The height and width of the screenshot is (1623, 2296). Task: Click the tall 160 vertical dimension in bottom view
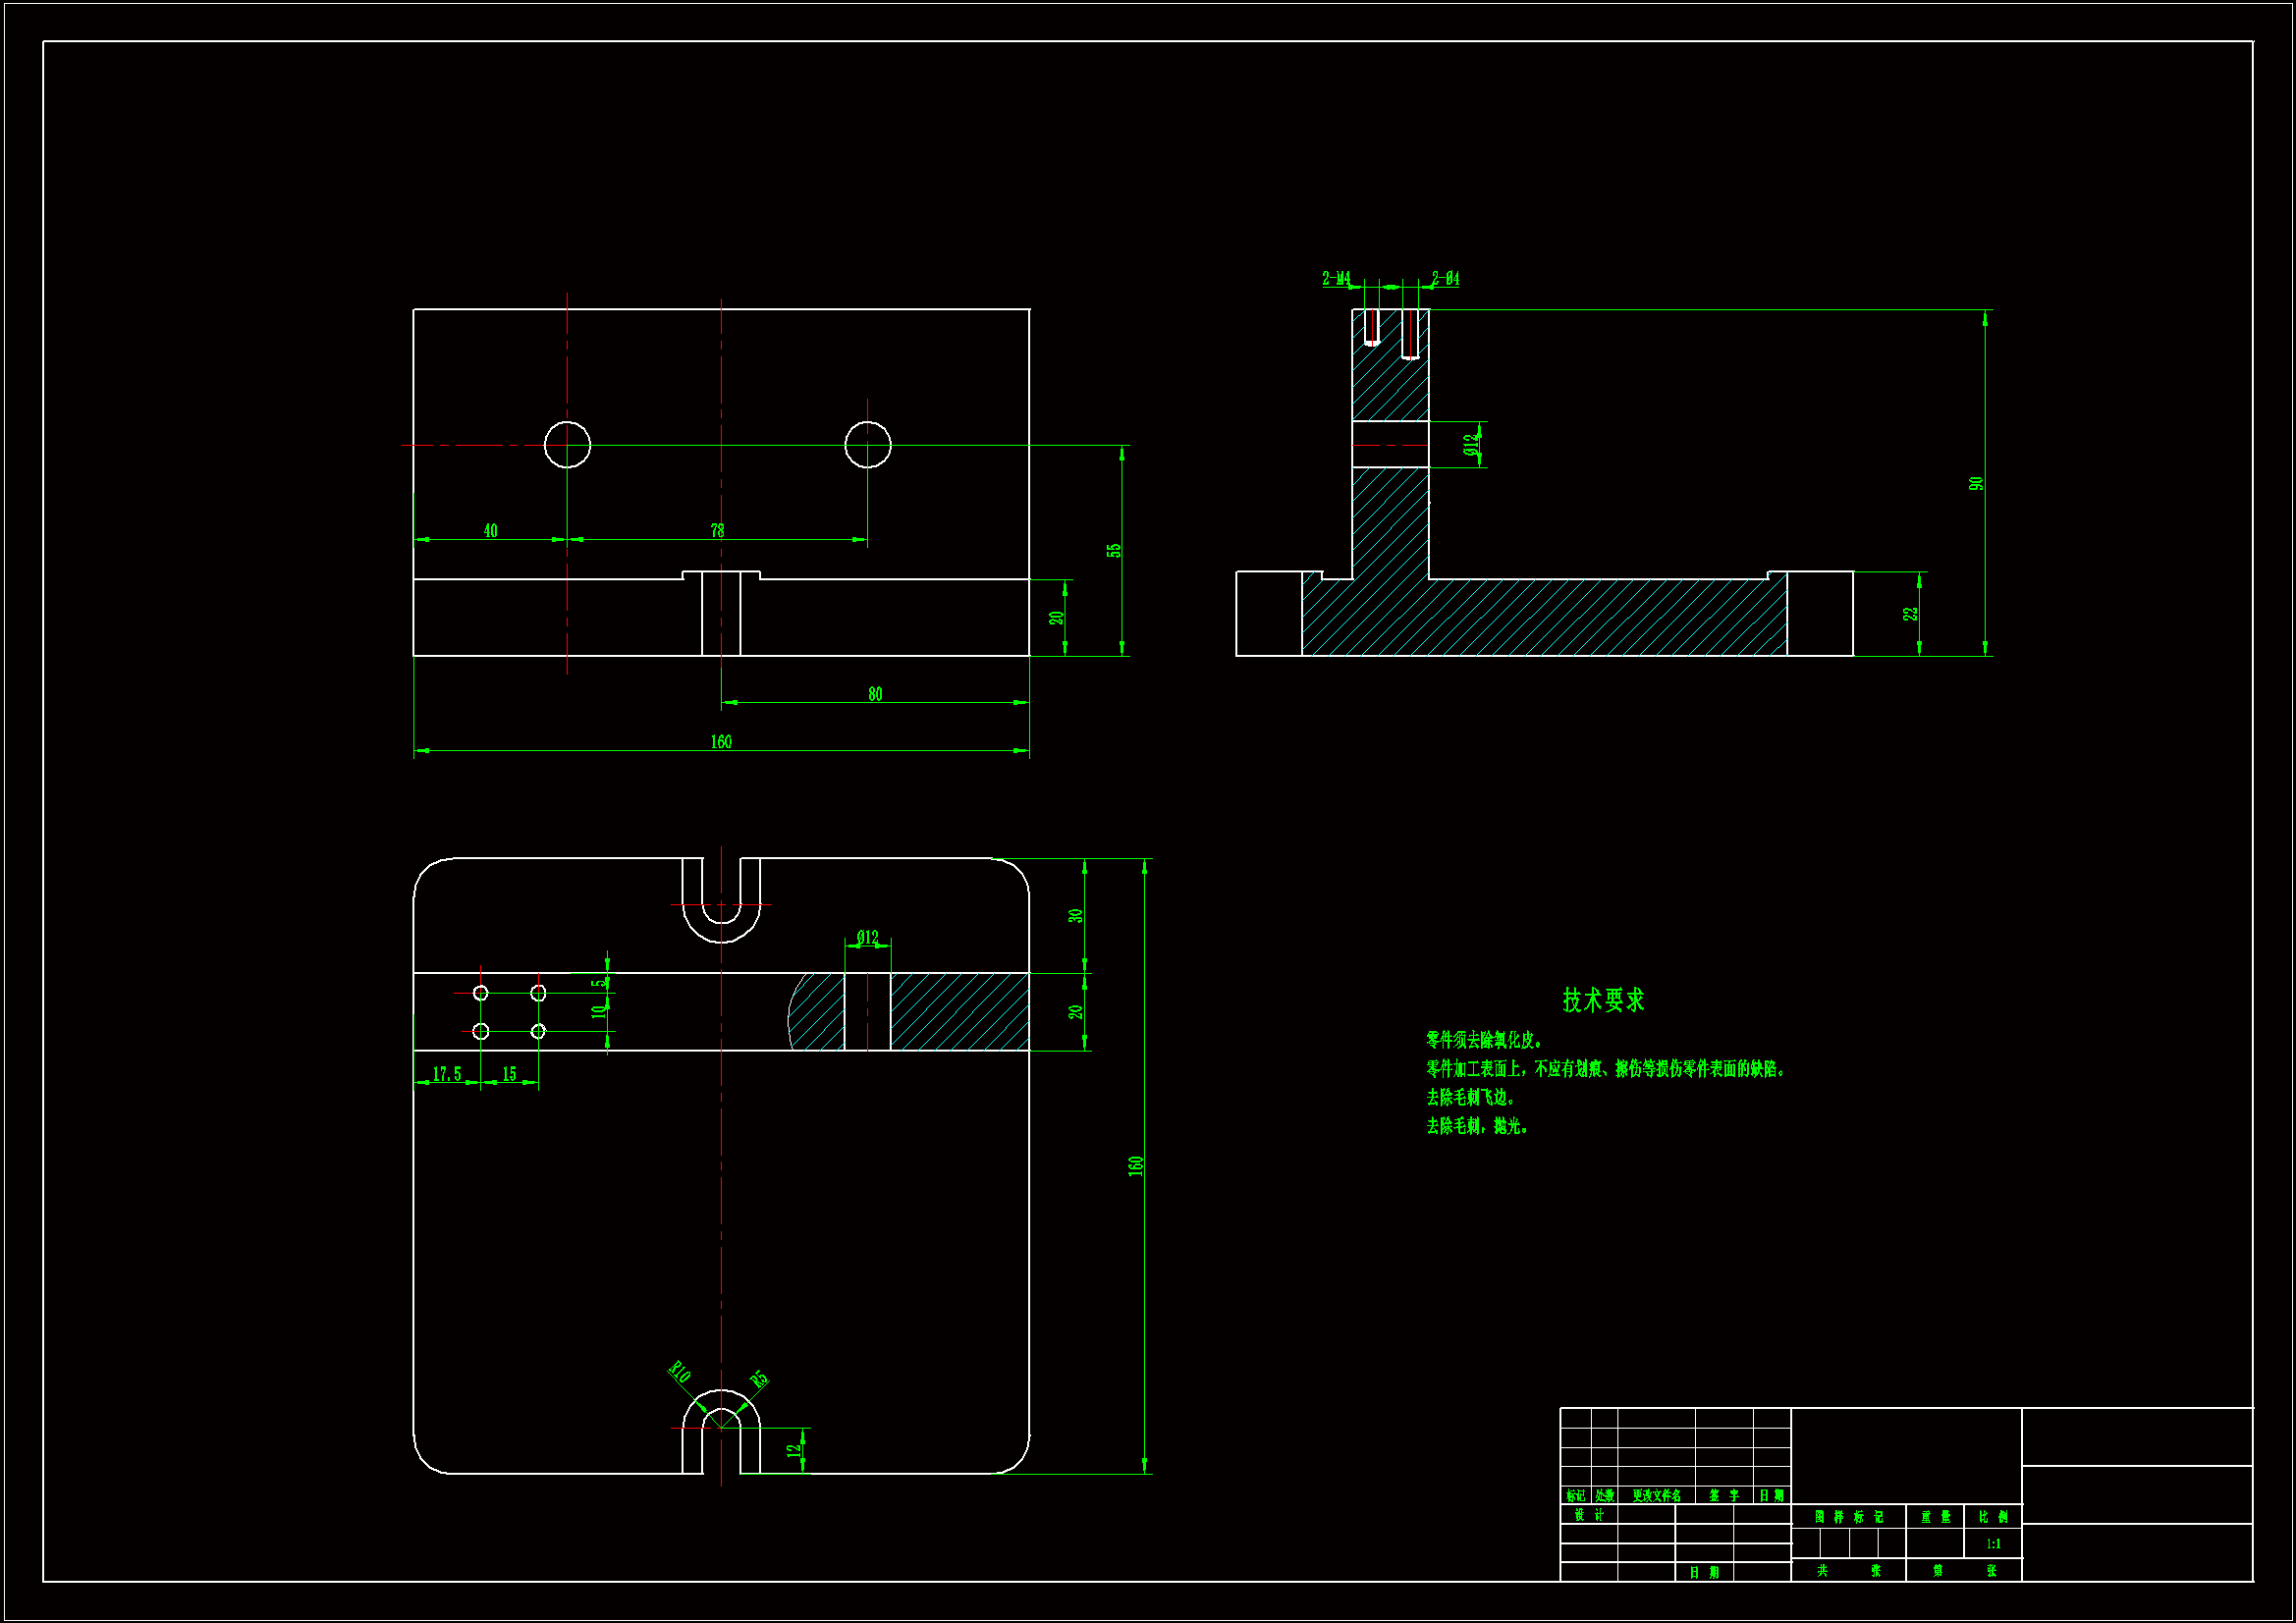click(x=1135, y=1166)
